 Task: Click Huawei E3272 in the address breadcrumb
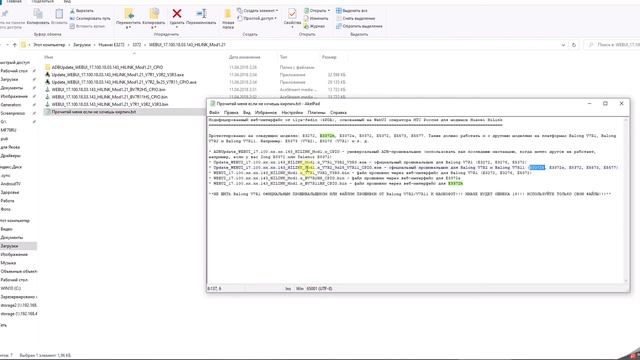pyautogui.click(x=111, y=45)
